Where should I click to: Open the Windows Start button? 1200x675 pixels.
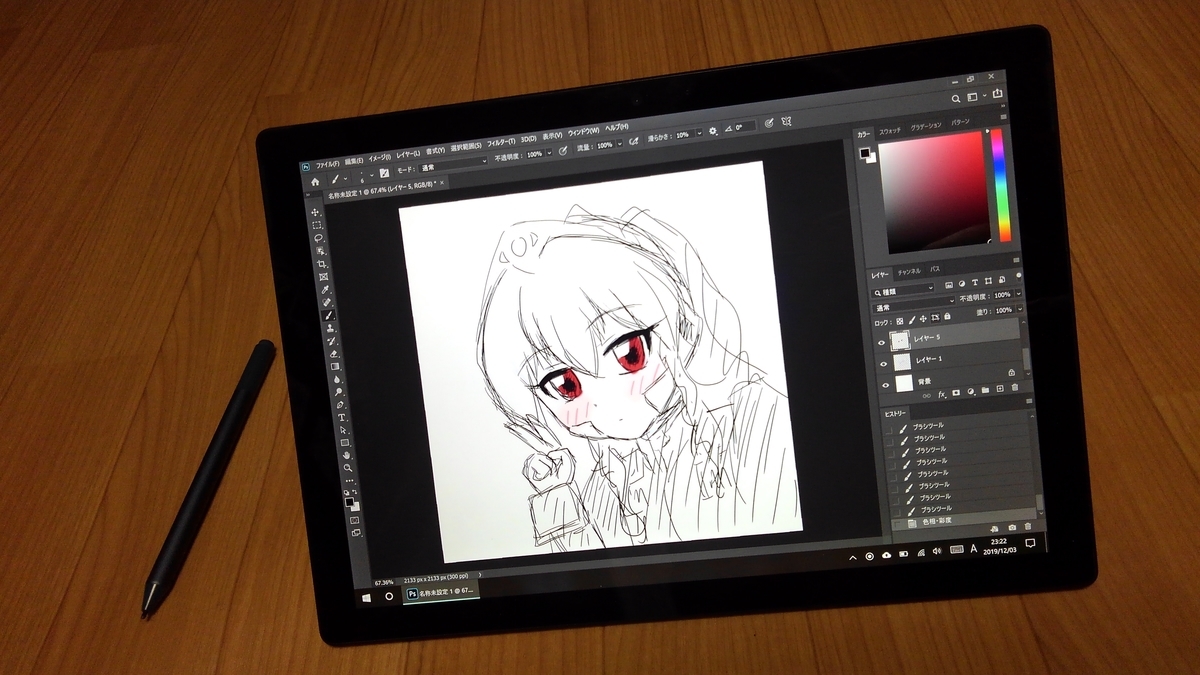[366, 596]
